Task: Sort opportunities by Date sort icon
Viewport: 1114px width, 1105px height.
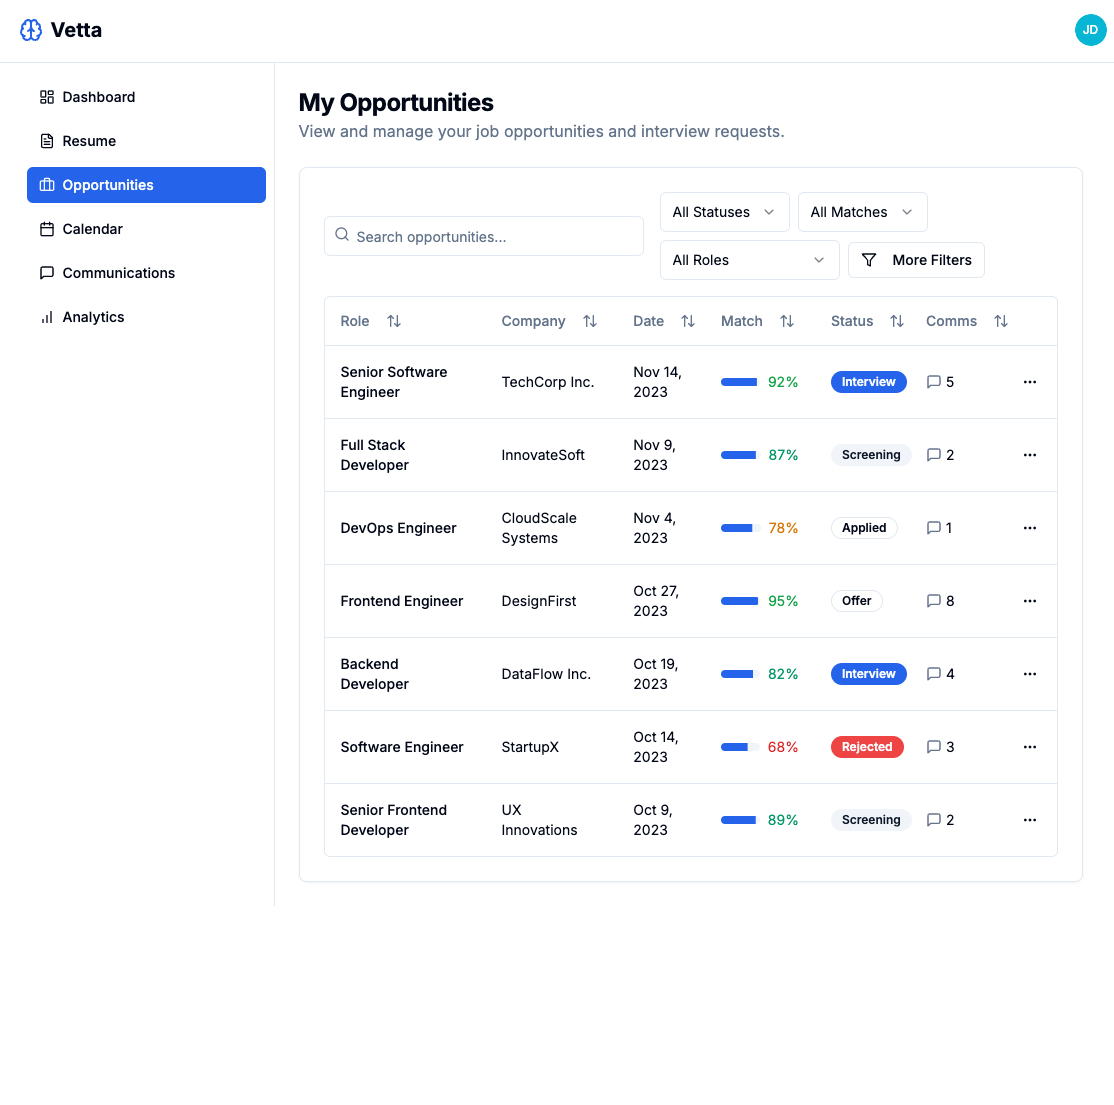Action: [688, 321]
